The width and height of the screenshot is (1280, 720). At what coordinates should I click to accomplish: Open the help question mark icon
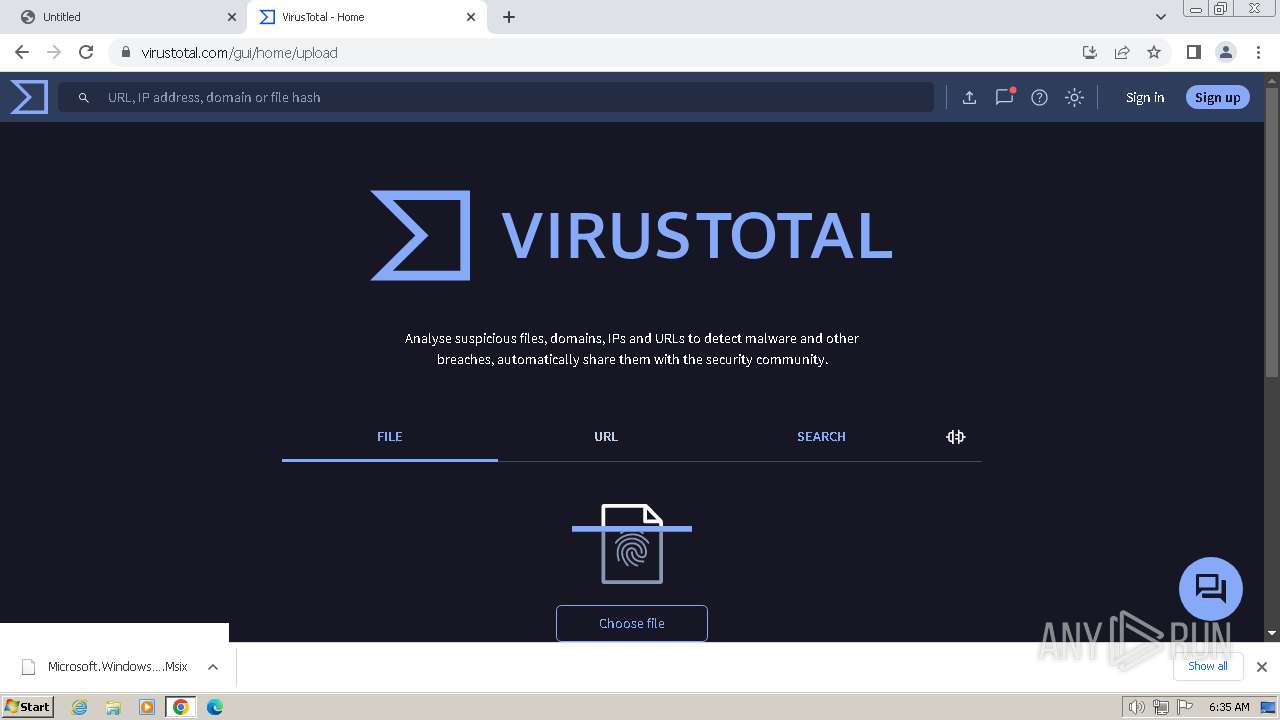pyautogui.click(x=1039, y=97)
